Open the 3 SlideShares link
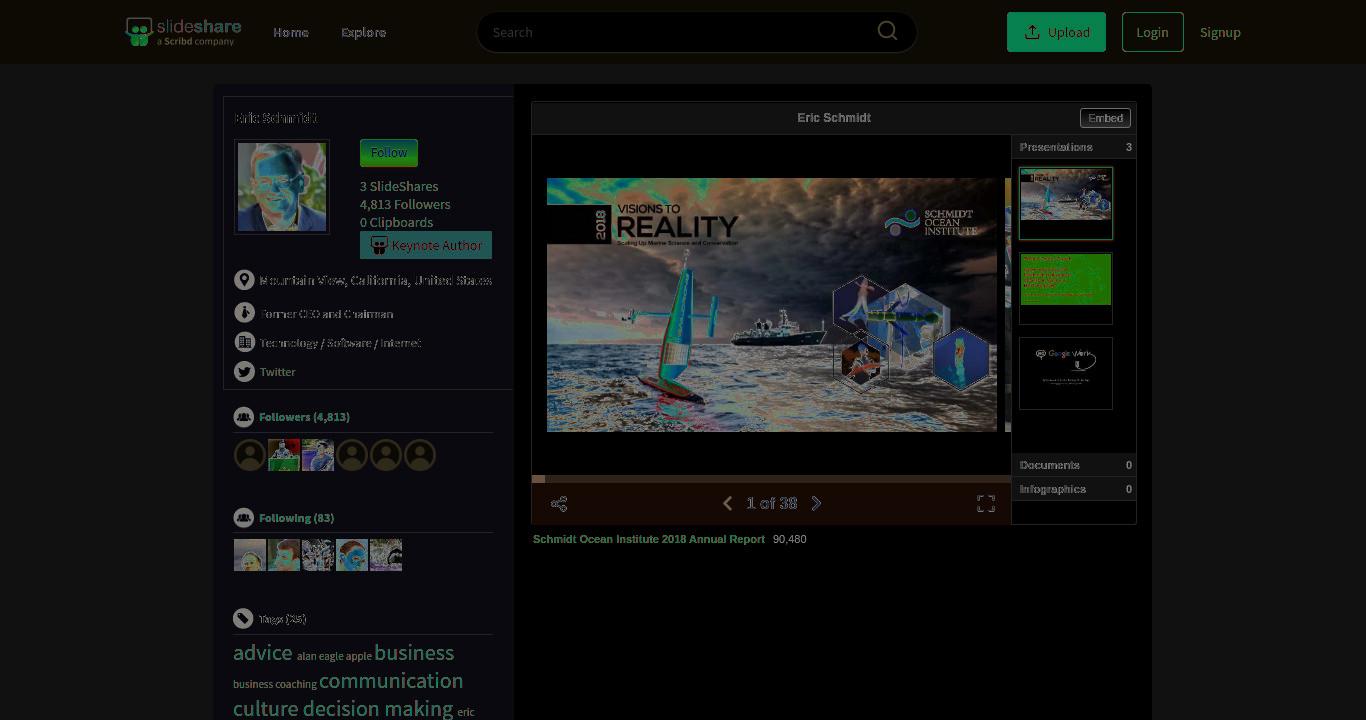The image size is (1366, 720). point(399,186)
